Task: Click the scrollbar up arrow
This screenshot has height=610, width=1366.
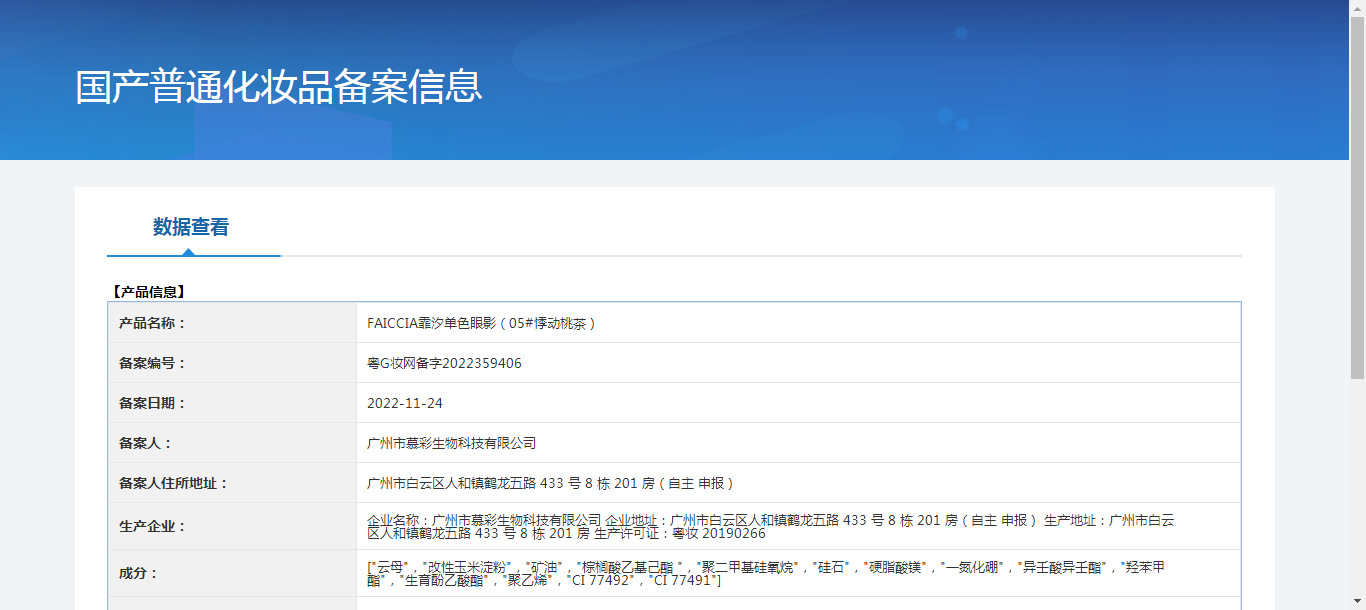Action: pos(1357,8)
